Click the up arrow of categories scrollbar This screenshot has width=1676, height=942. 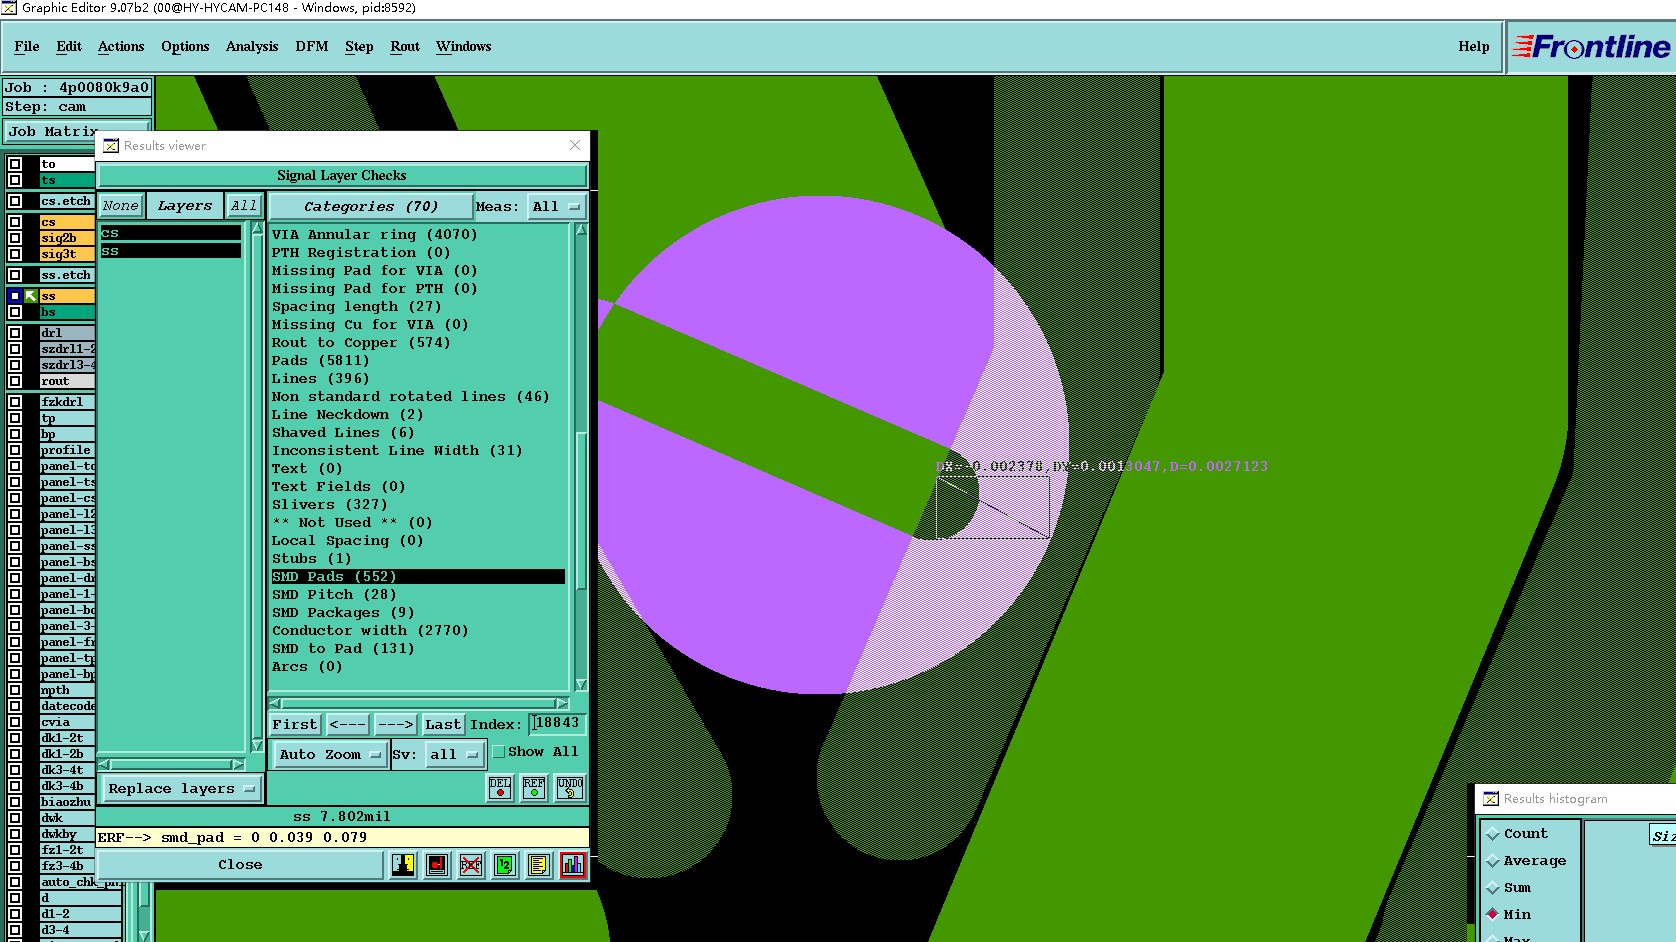tap(581, 230)
